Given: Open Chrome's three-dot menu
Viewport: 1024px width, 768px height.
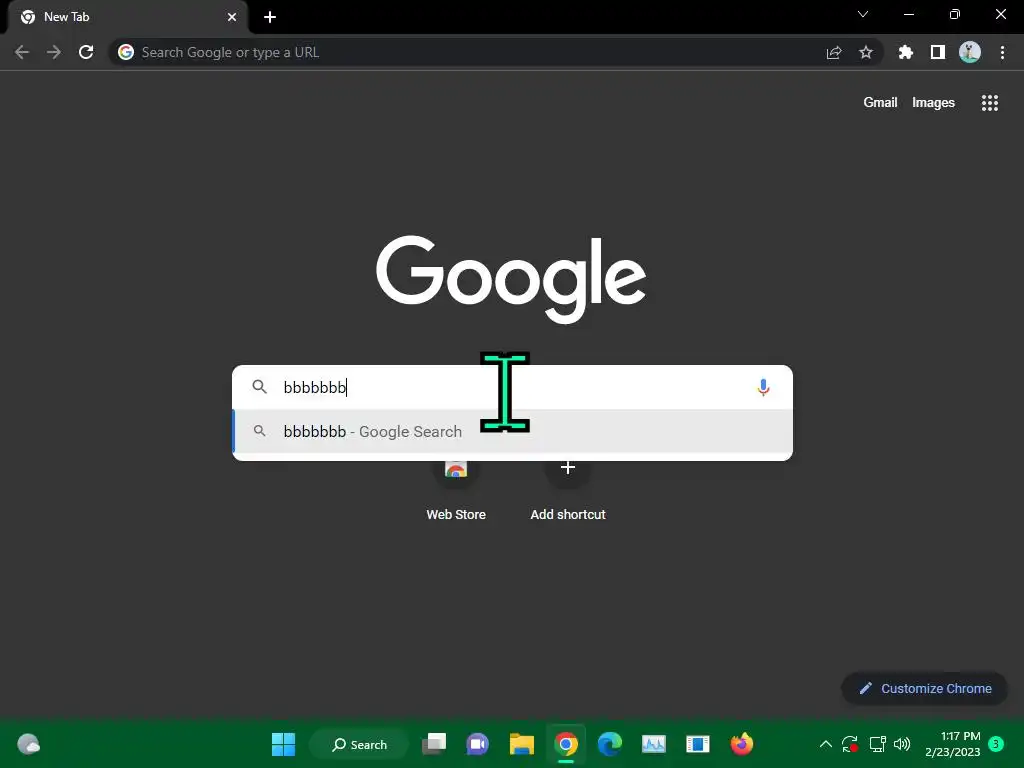Looking at the screenshot, I should pos(1002,52).
